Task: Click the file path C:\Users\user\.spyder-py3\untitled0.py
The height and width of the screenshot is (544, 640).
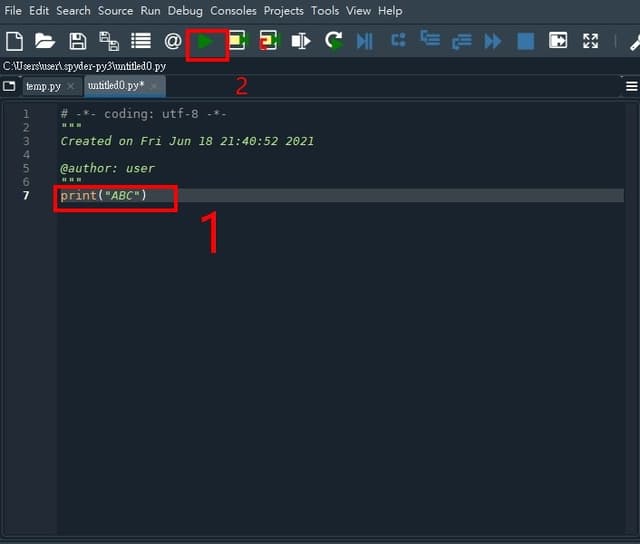Action: (84, 66)
